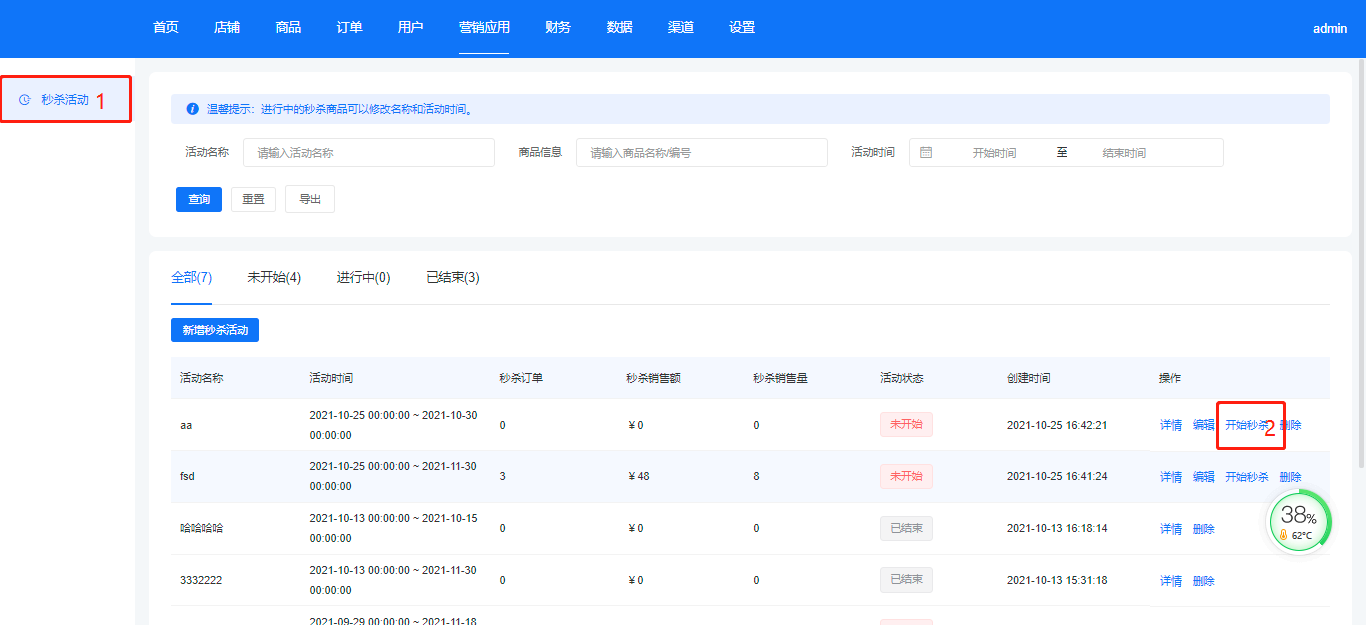This screenshot has width=1366, height=625.
Task: Click the 新增秒杀活动 button
Action: point(215,330)
